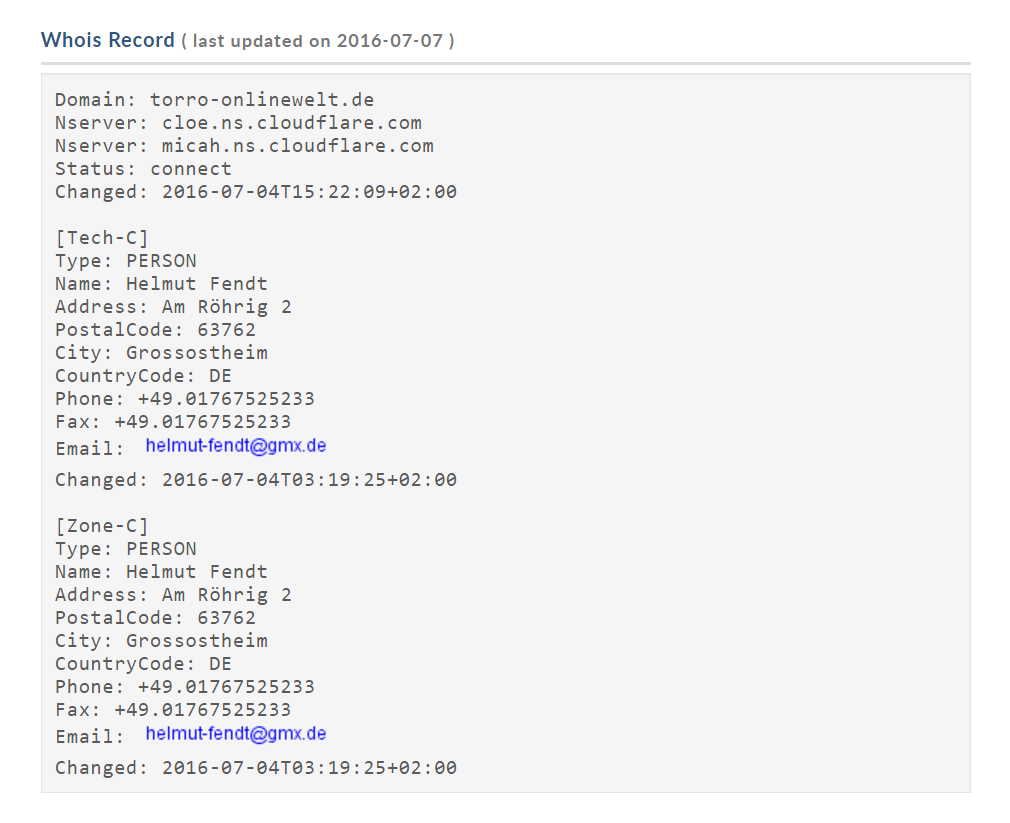The width and height of the screenshot is (1010, 823).
Task: Click the Domain torro-onlinewelt.de line
Action: 214,100
